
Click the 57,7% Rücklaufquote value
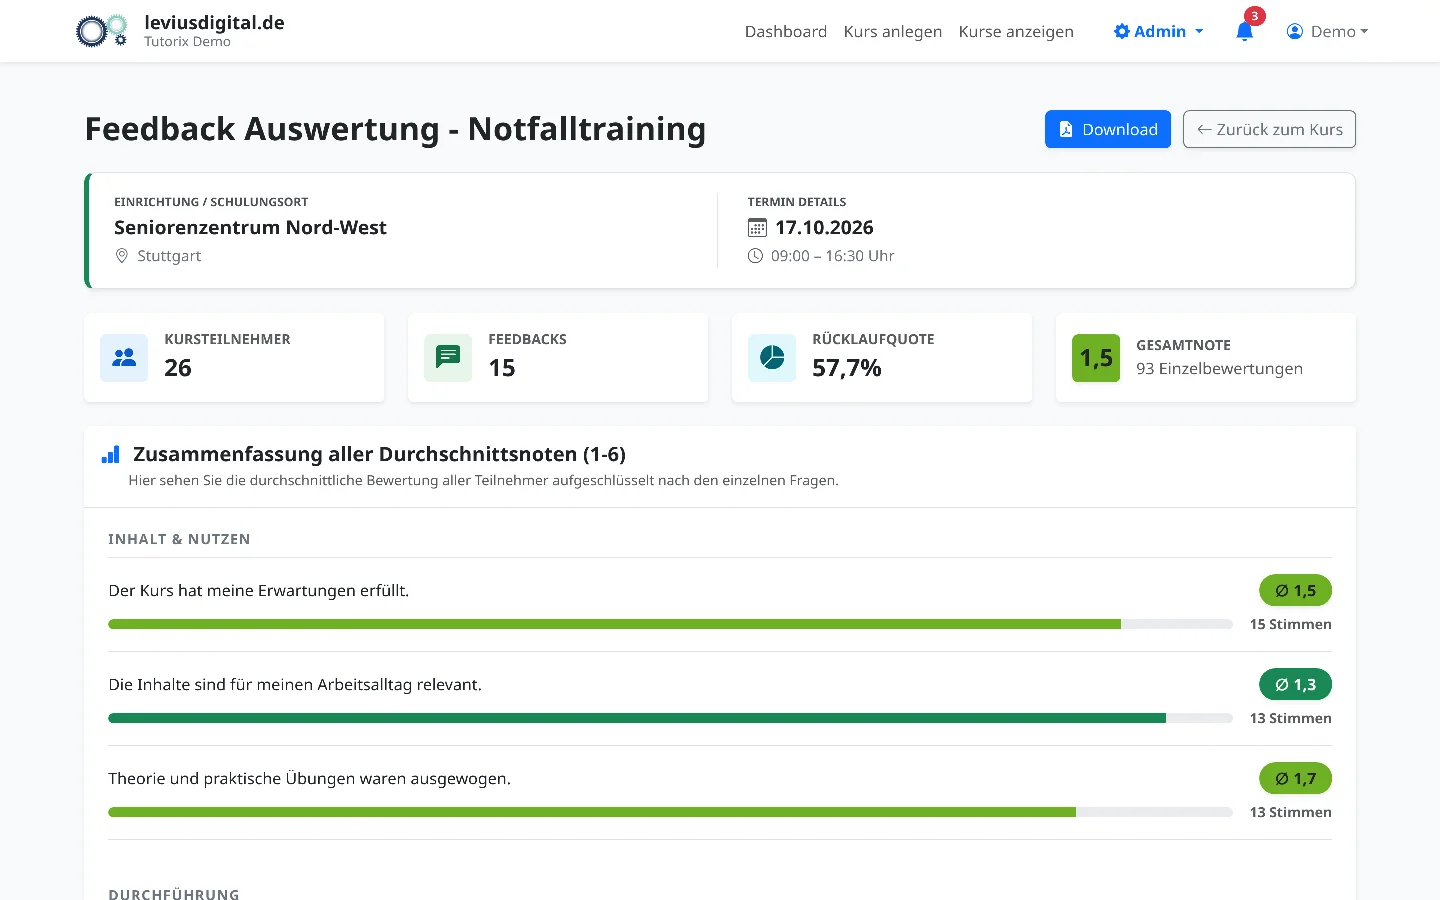pos(847,368)
